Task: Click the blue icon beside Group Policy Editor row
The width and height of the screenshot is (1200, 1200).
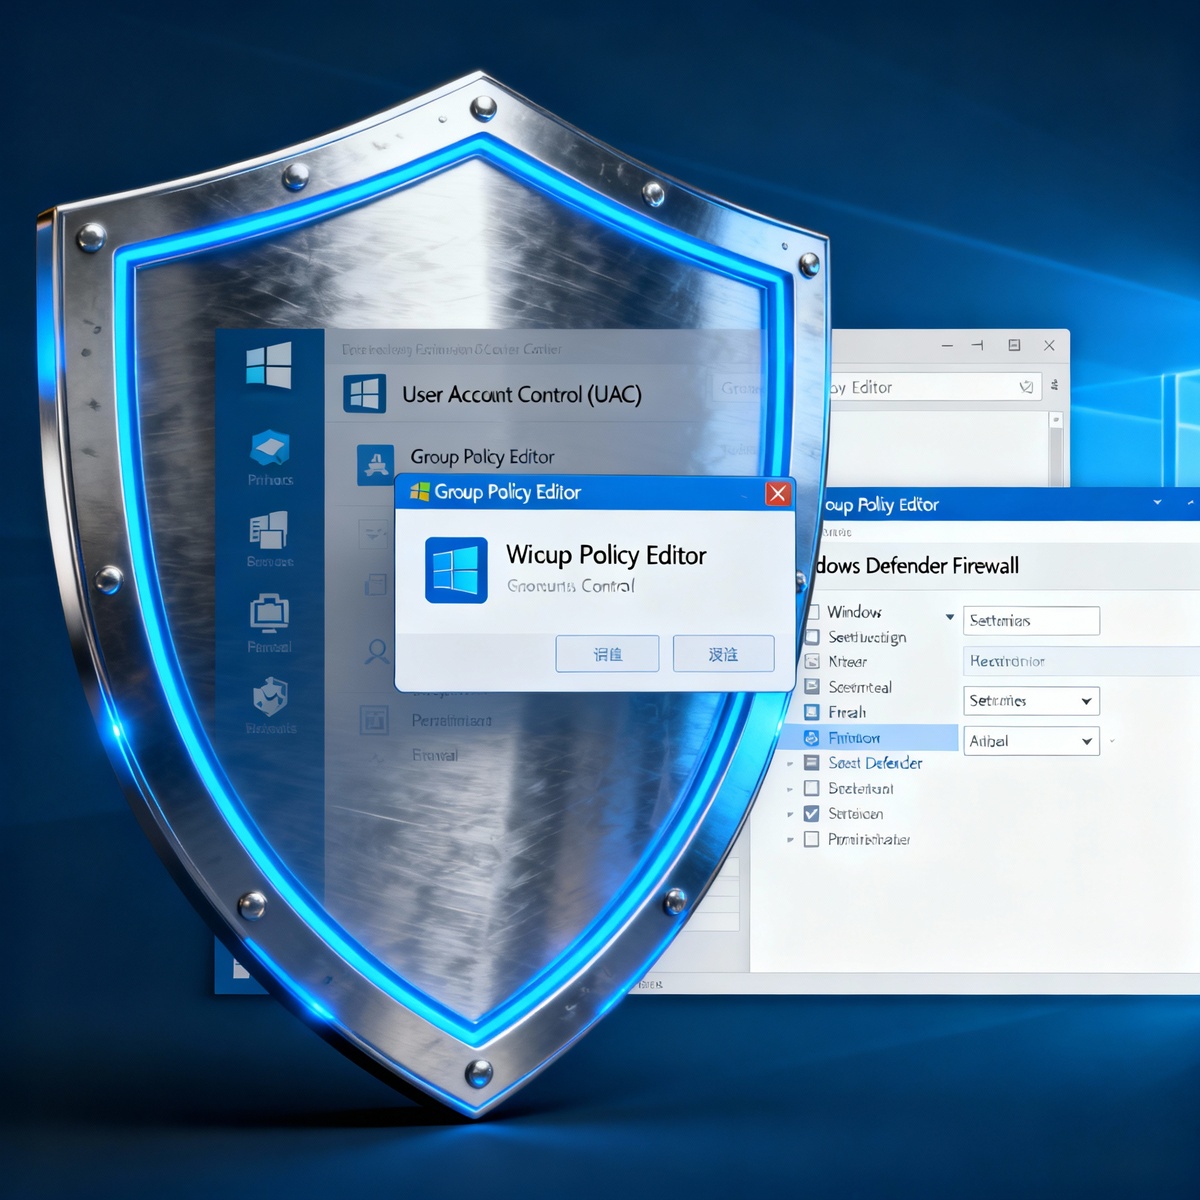Action: coord(376,465)
